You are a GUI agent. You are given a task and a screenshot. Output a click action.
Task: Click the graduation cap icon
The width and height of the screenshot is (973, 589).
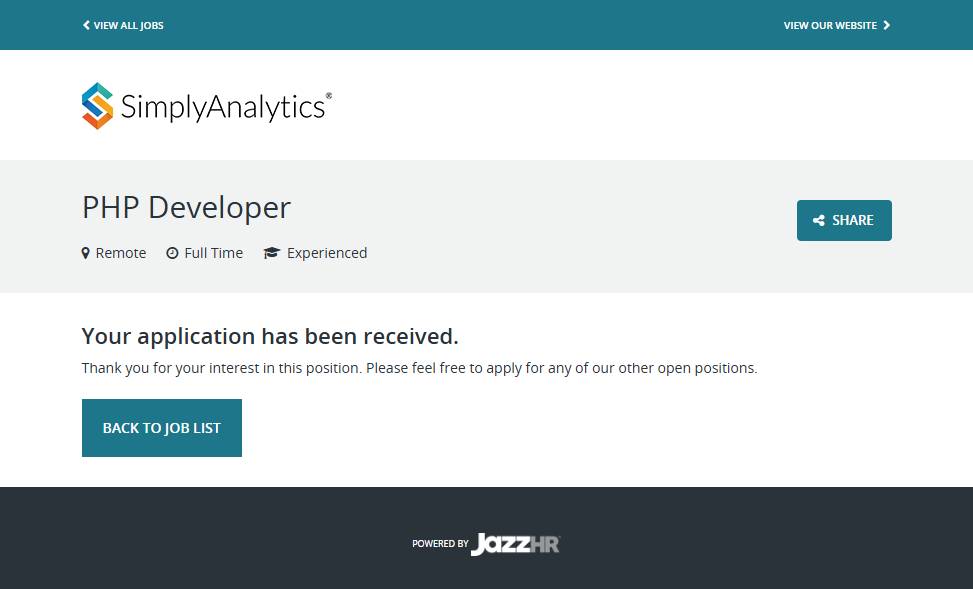coord(271,253)
